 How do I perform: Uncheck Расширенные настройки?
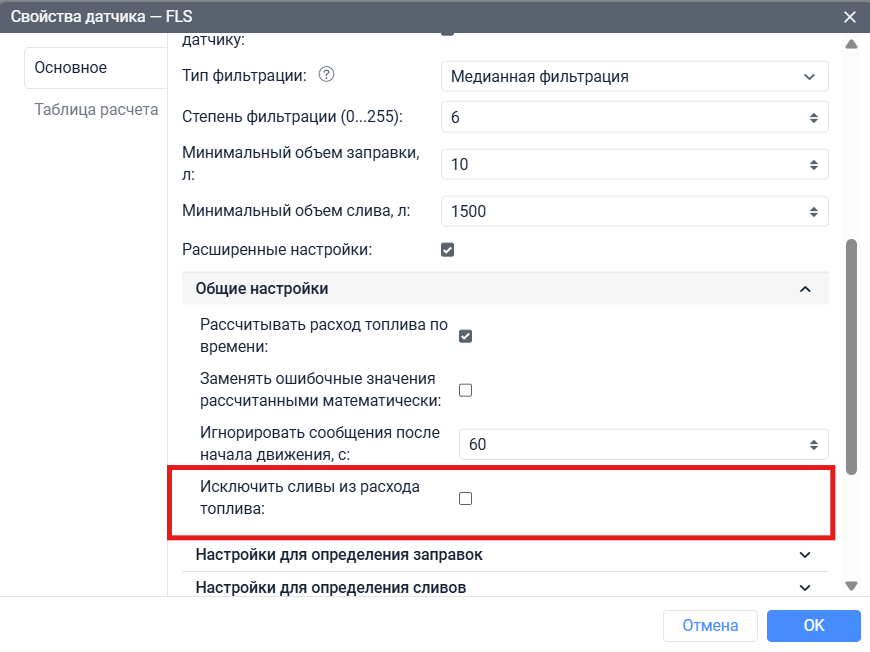coord(447,249)
